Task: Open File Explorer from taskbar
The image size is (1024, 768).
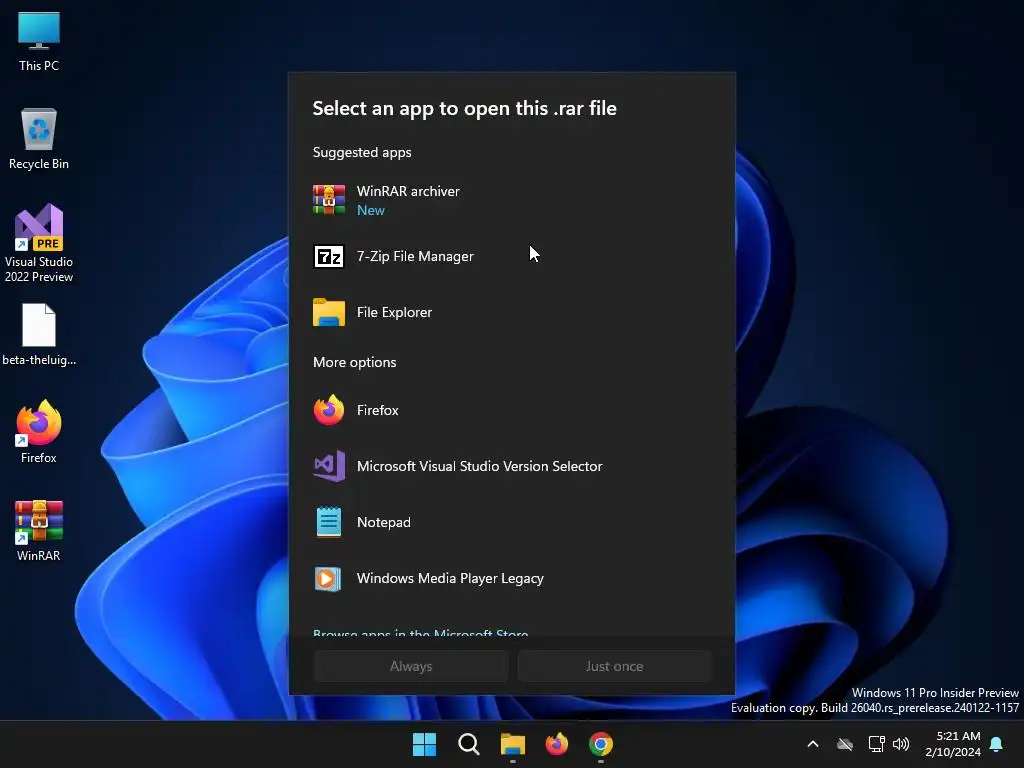Action: pos(513,744)
